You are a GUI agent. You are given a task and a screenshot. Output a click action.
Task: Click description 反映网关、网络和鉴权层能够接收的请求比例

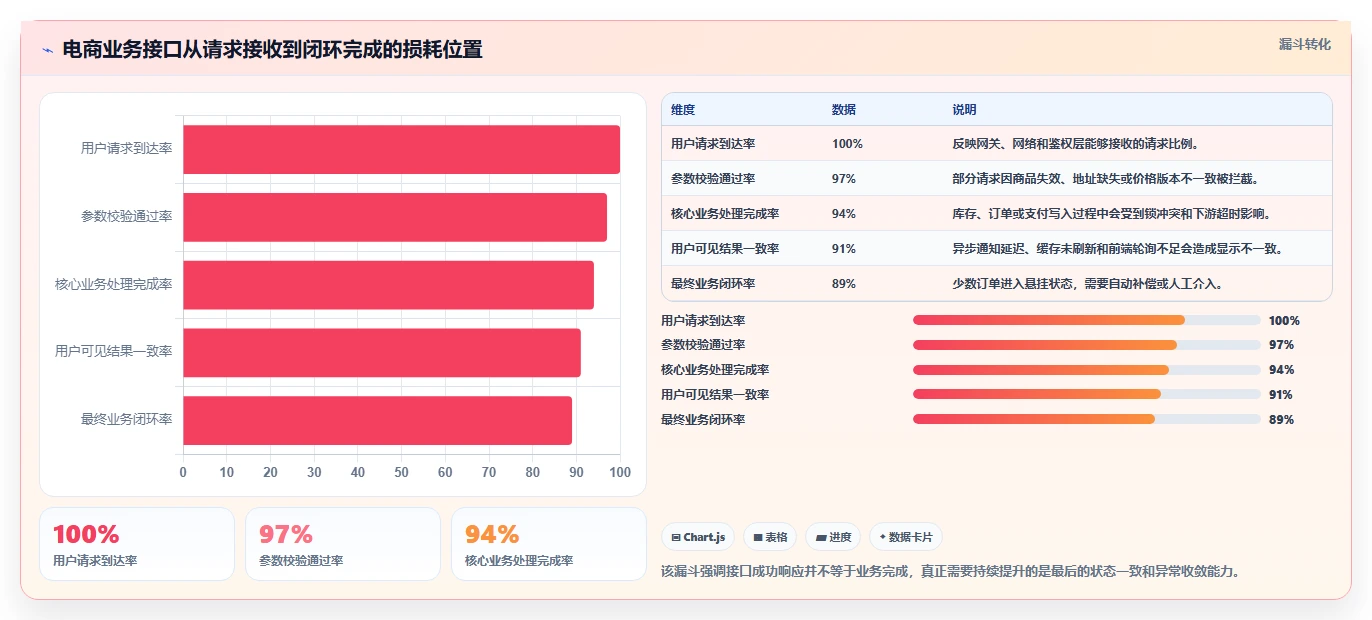[x=1075, y=144]
